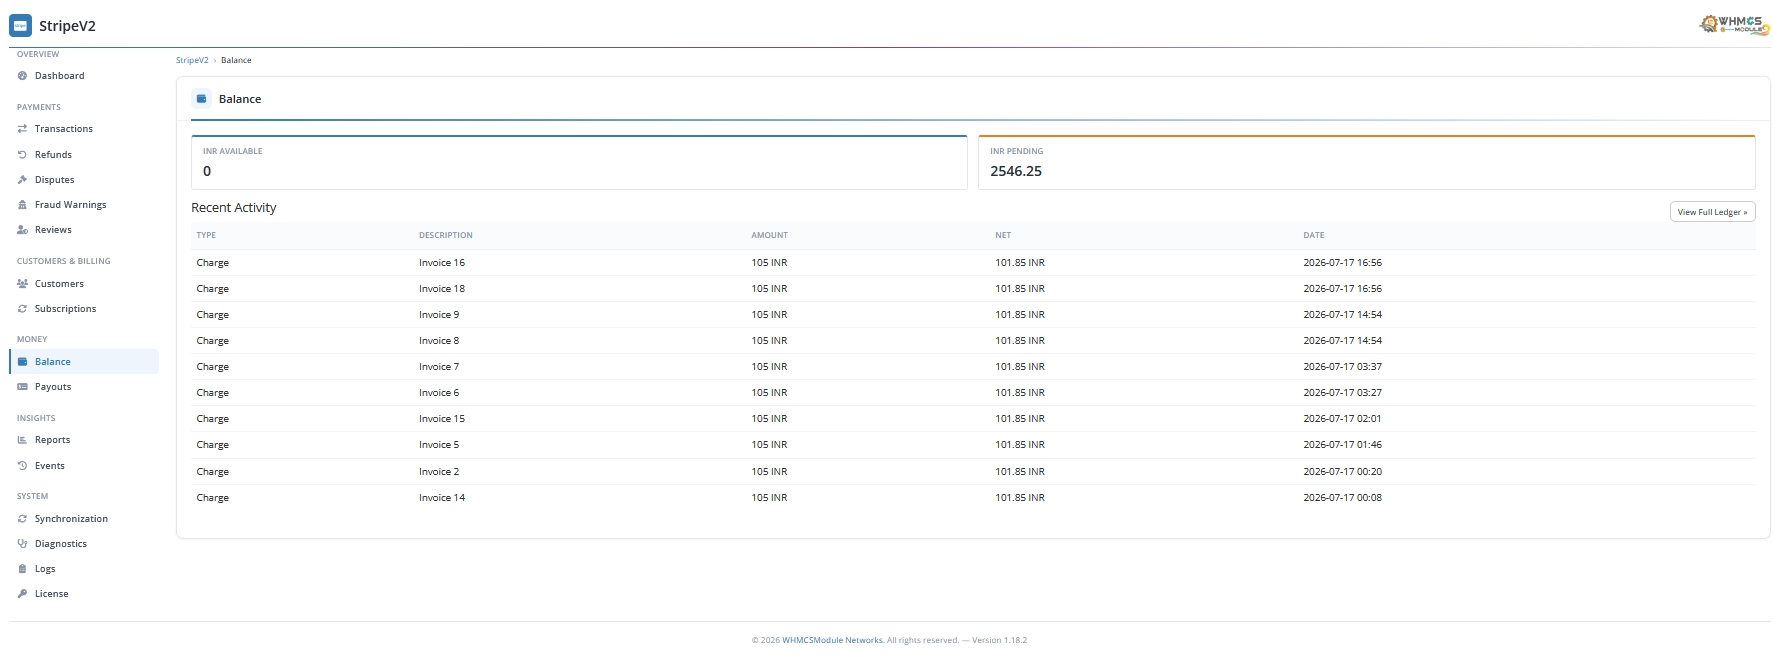Open the Dashboard page

(x=84, y=76)
